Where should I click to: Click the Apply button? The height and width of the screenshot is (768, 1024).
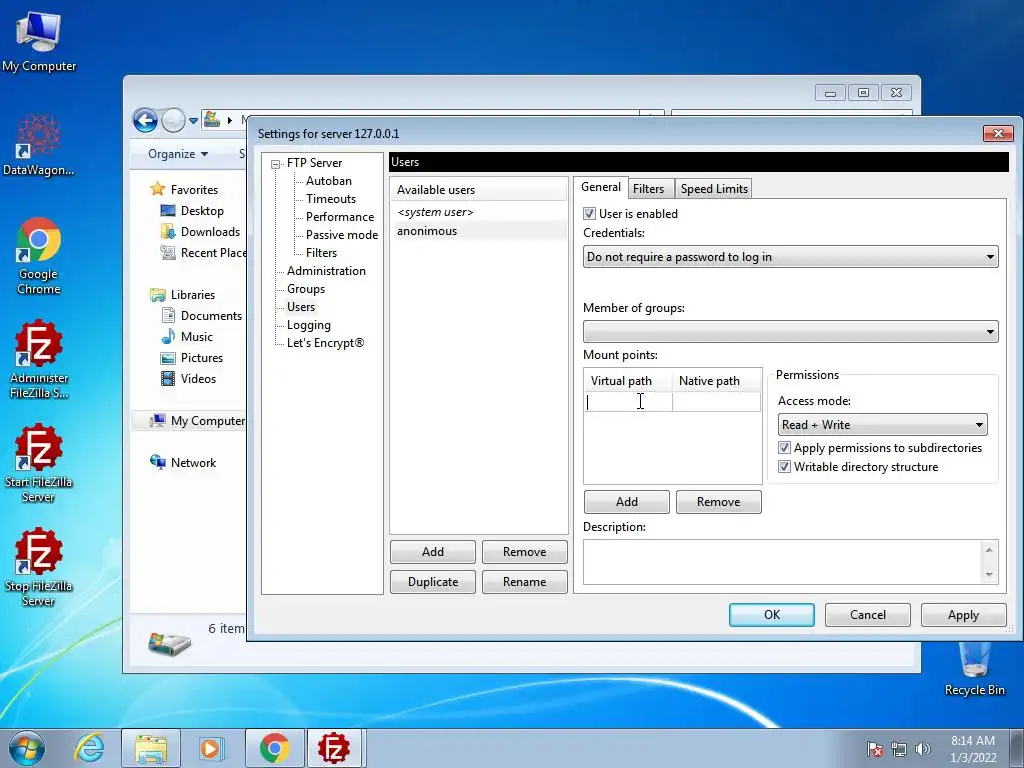pyautogui.click(x=963, y=615)
